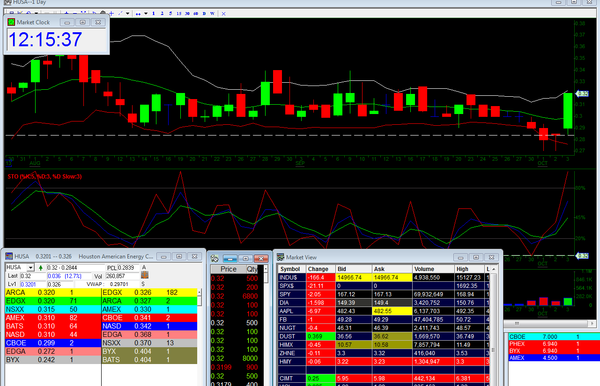
Task: Click the Market Clock green icon
Action: point(11,22)
